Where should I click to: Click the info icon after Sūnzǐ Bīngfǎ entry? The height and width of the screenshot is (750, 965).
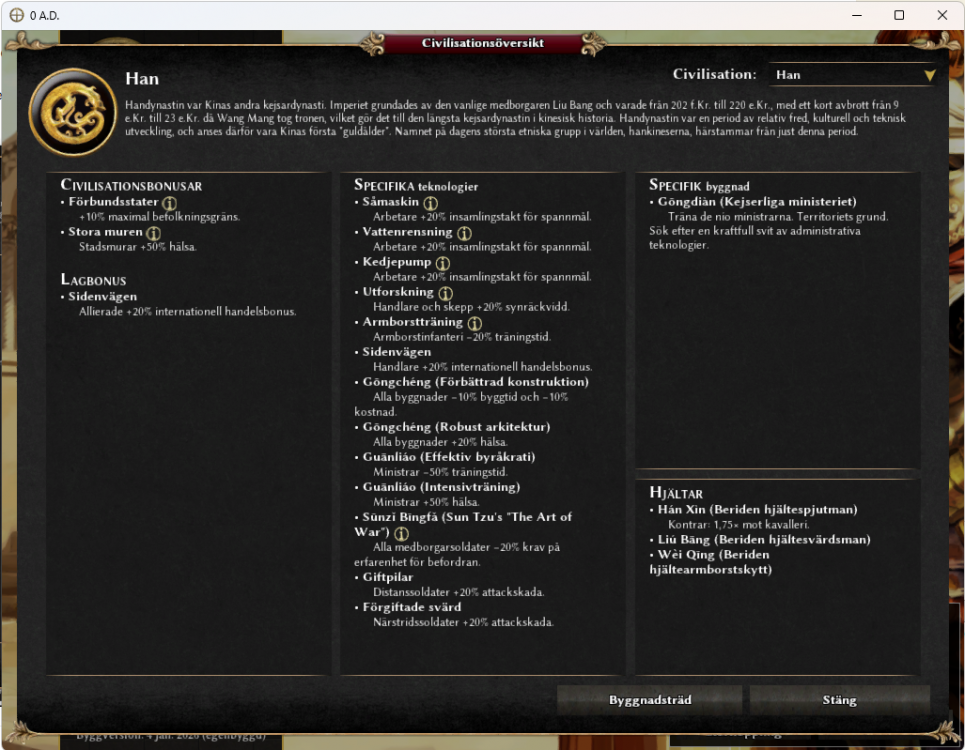(x=401, y=533)
